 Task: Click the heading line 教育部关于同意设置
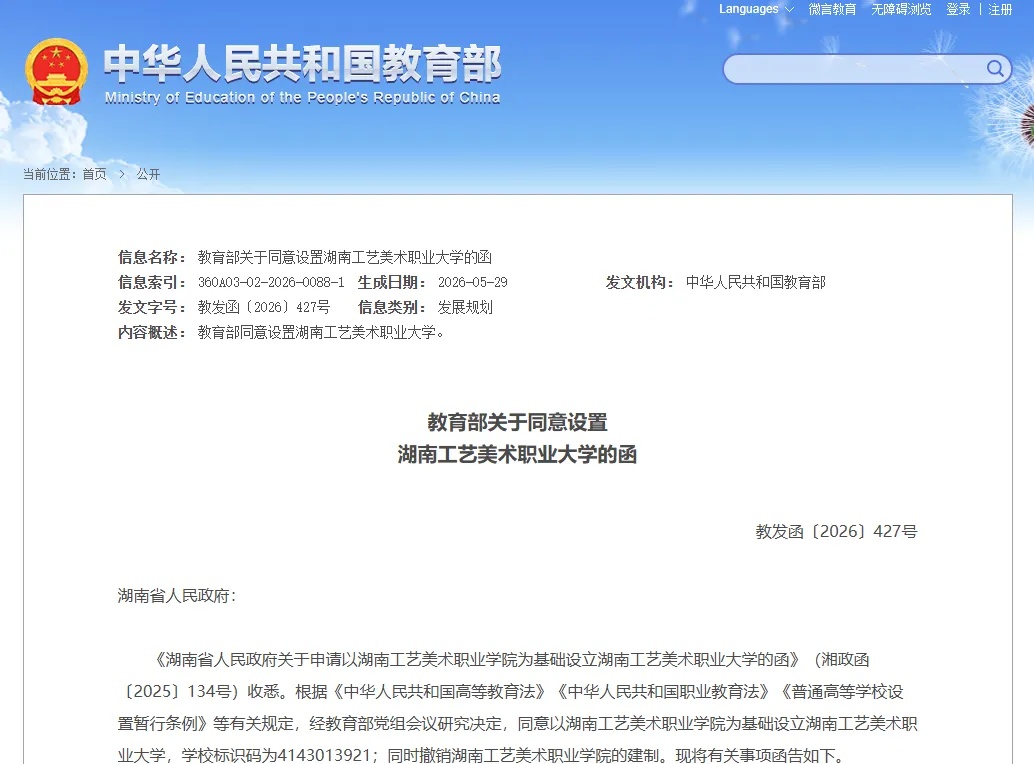coord(518,422)
